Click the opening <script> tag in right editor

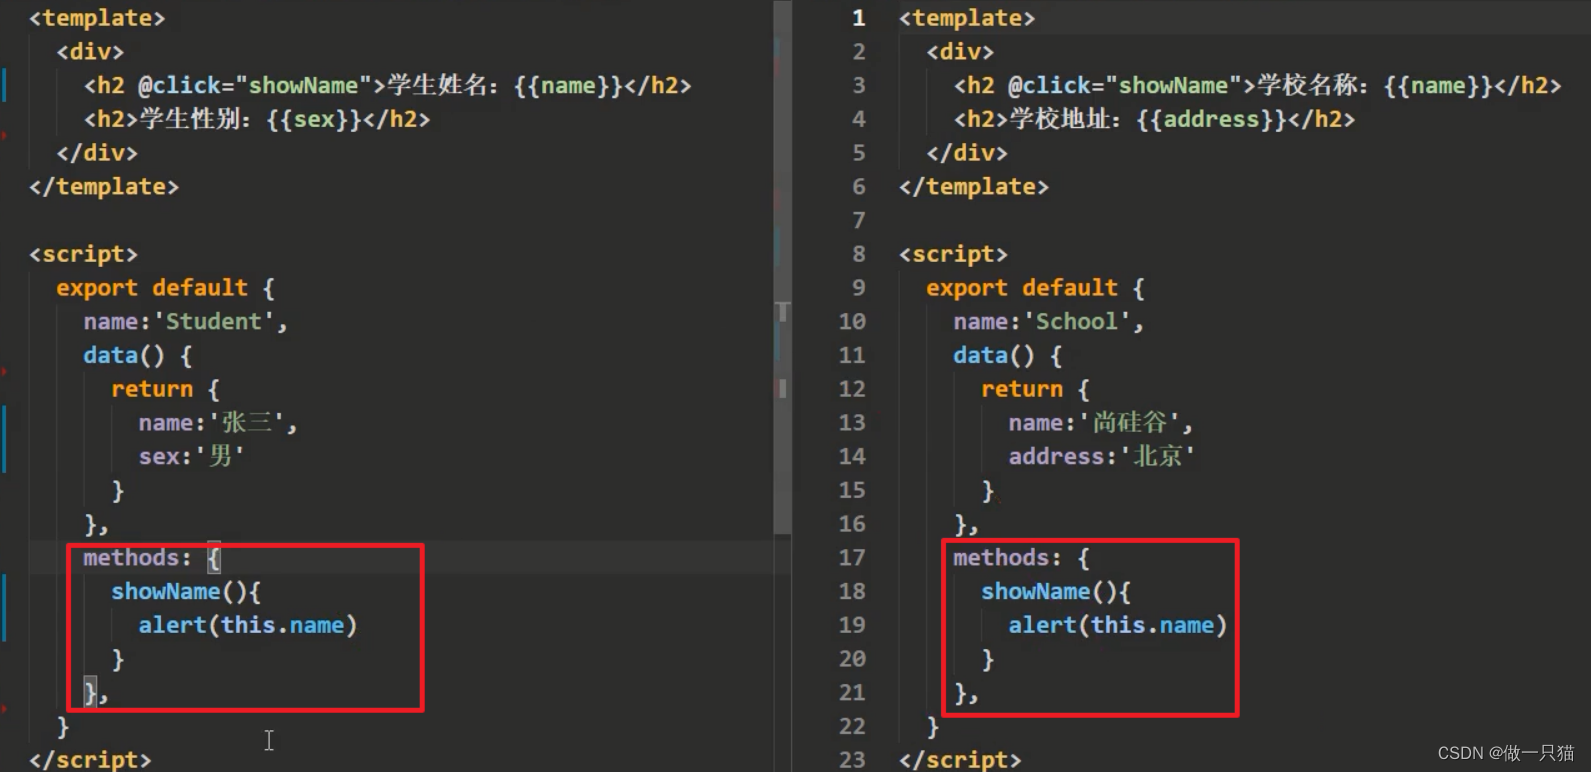[x=953, y=254]
